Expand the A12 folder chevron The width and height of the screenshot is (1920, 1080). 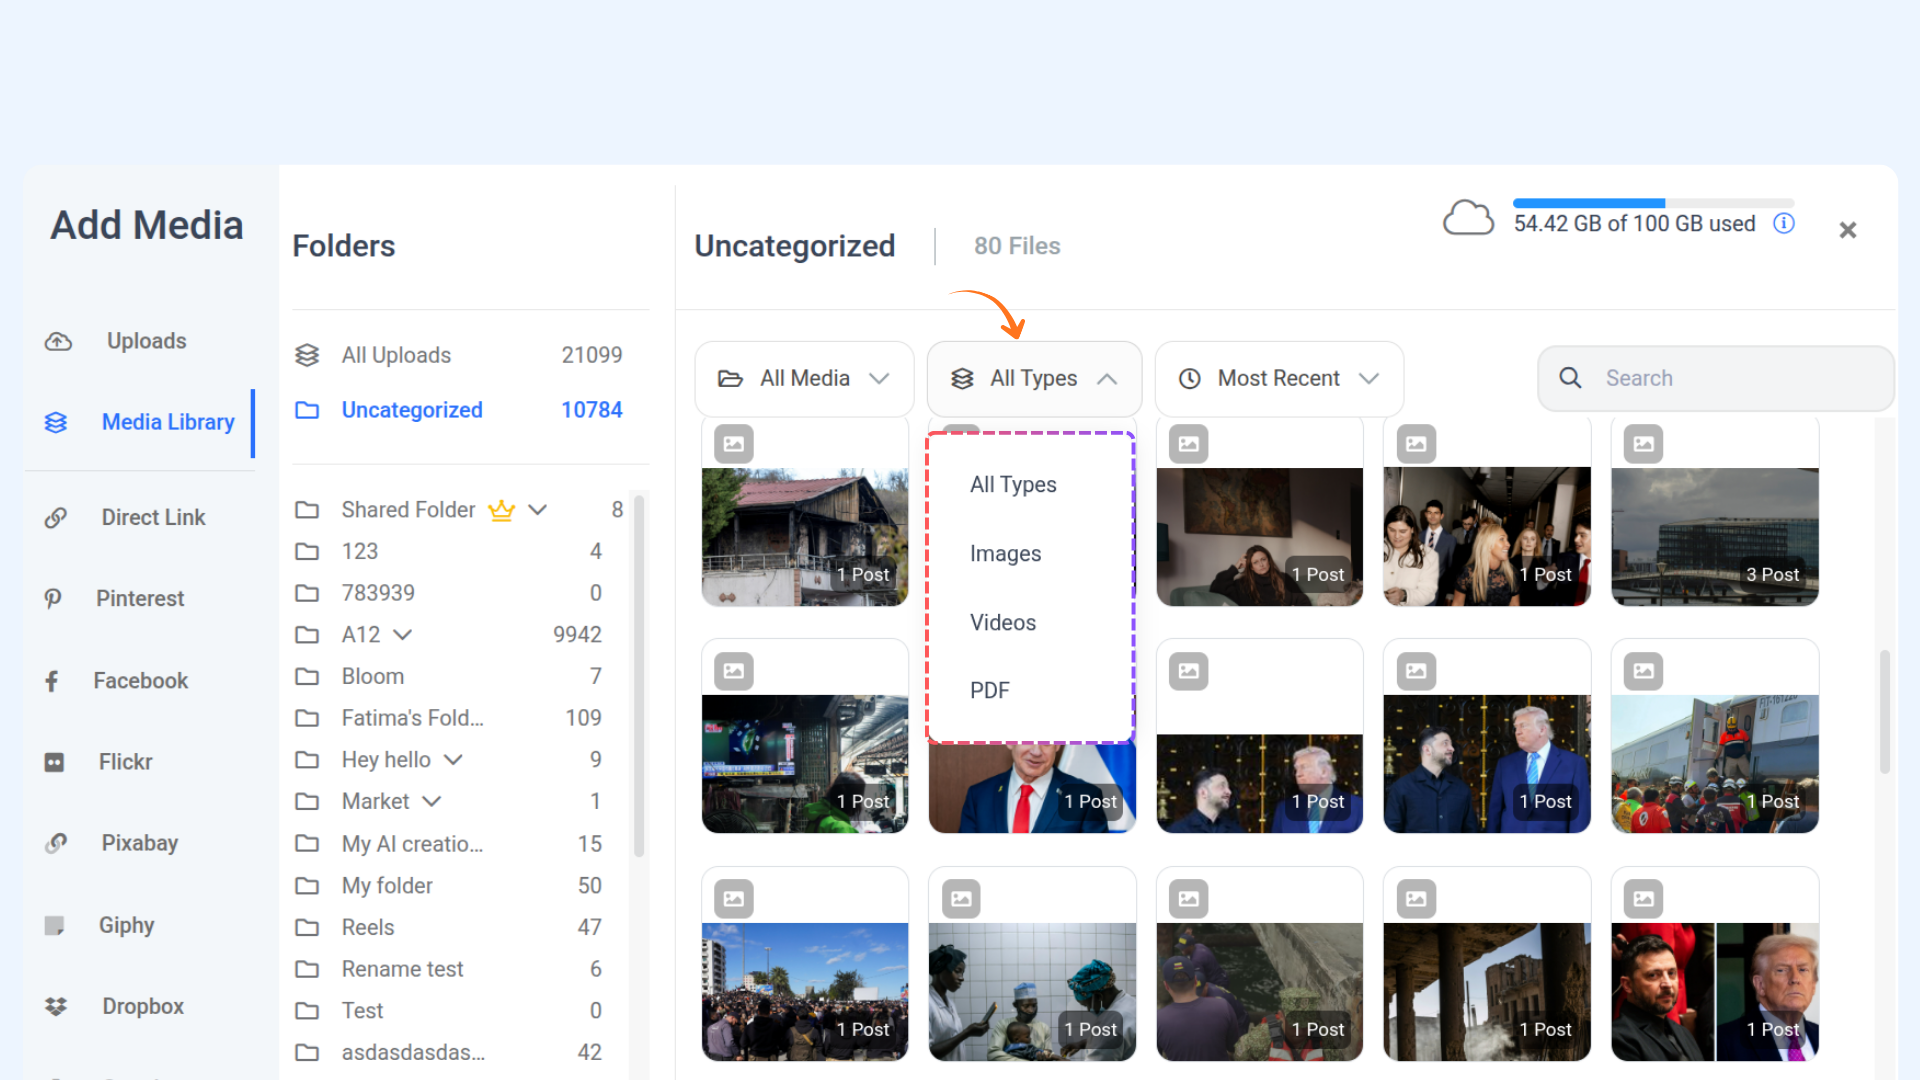(403, 635)
